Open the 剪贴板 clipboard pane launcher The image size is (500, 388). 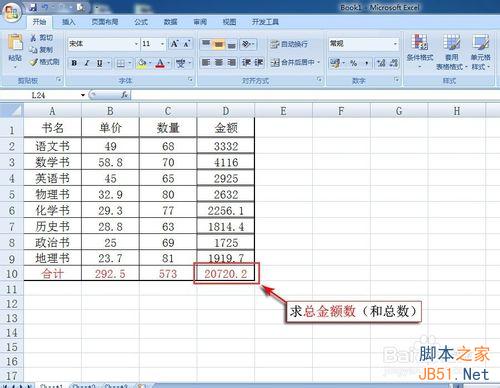(x=59, y=79)
